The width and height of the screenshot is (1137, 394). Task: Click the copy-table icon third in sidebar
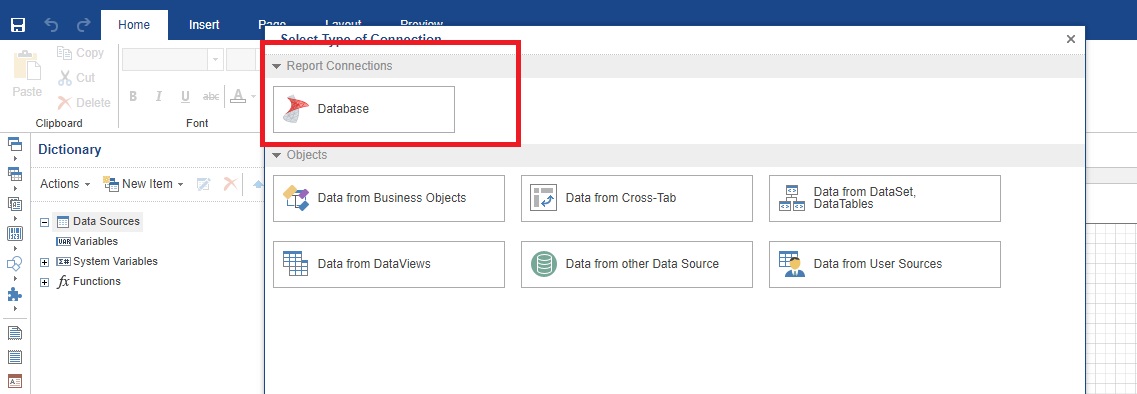(x=15, y=204)
